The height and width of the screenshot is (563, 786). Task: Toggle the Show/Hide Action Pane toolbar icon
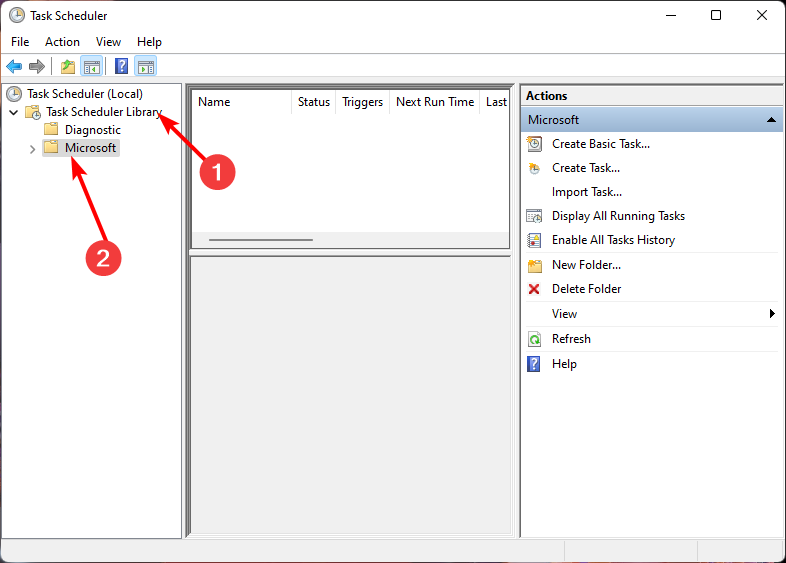(146, 66)
